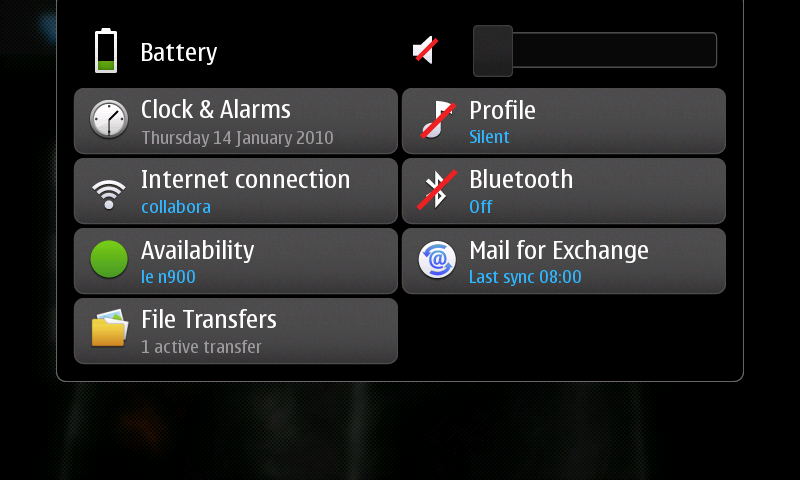Open Availability presence menu

(236, 261)
